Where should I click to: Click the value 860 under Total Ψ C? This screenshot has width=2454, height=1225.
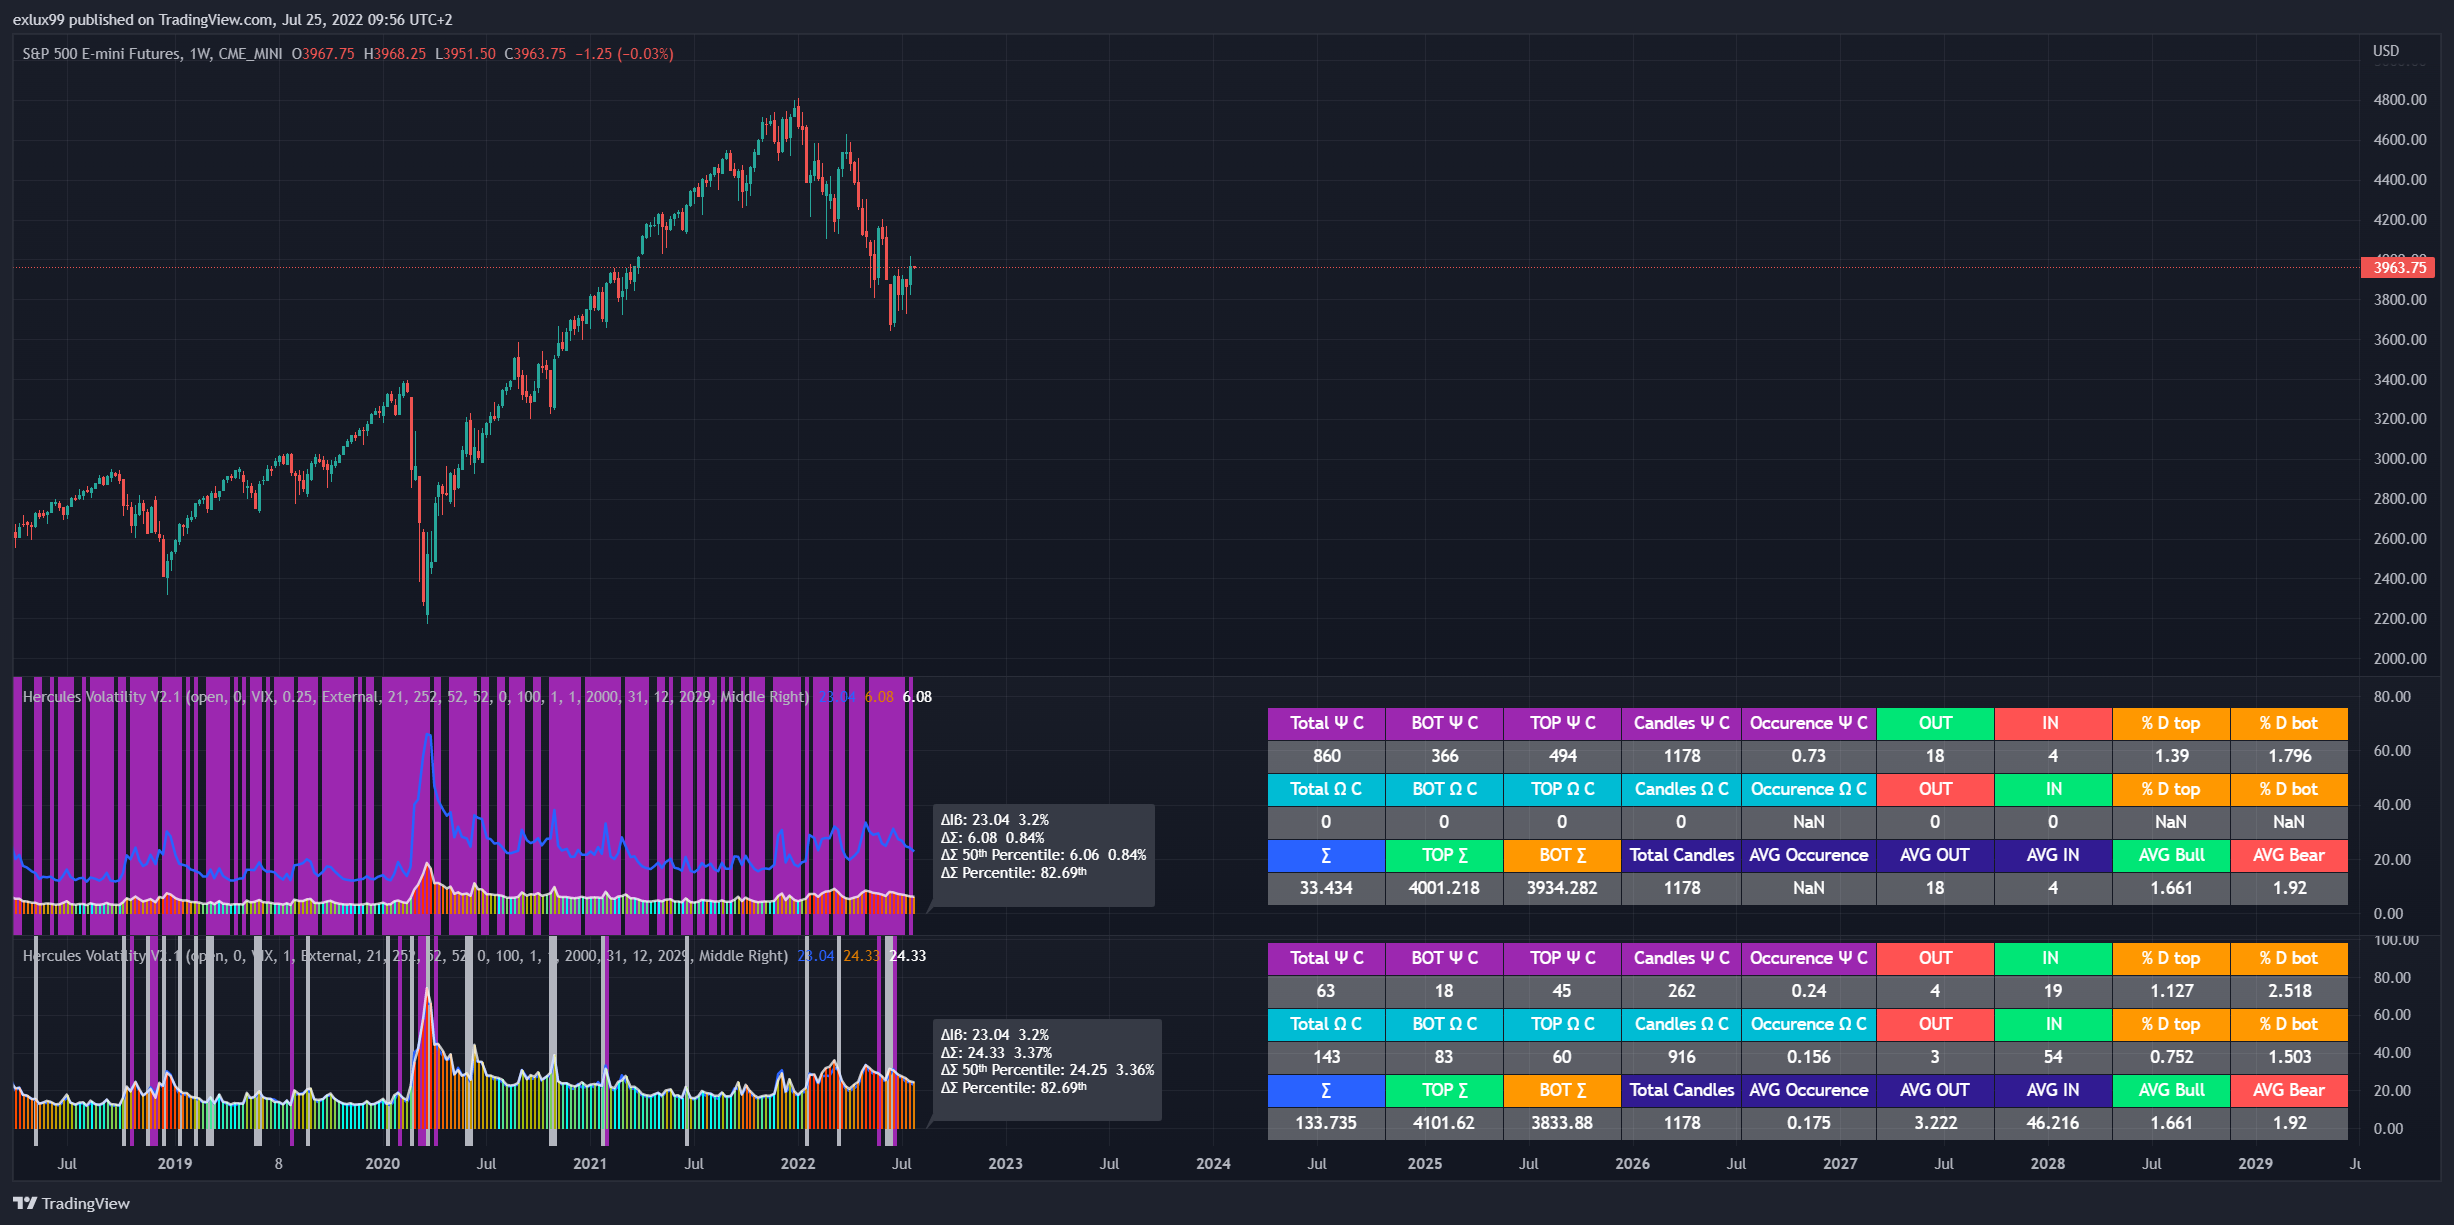(1326, 756)
